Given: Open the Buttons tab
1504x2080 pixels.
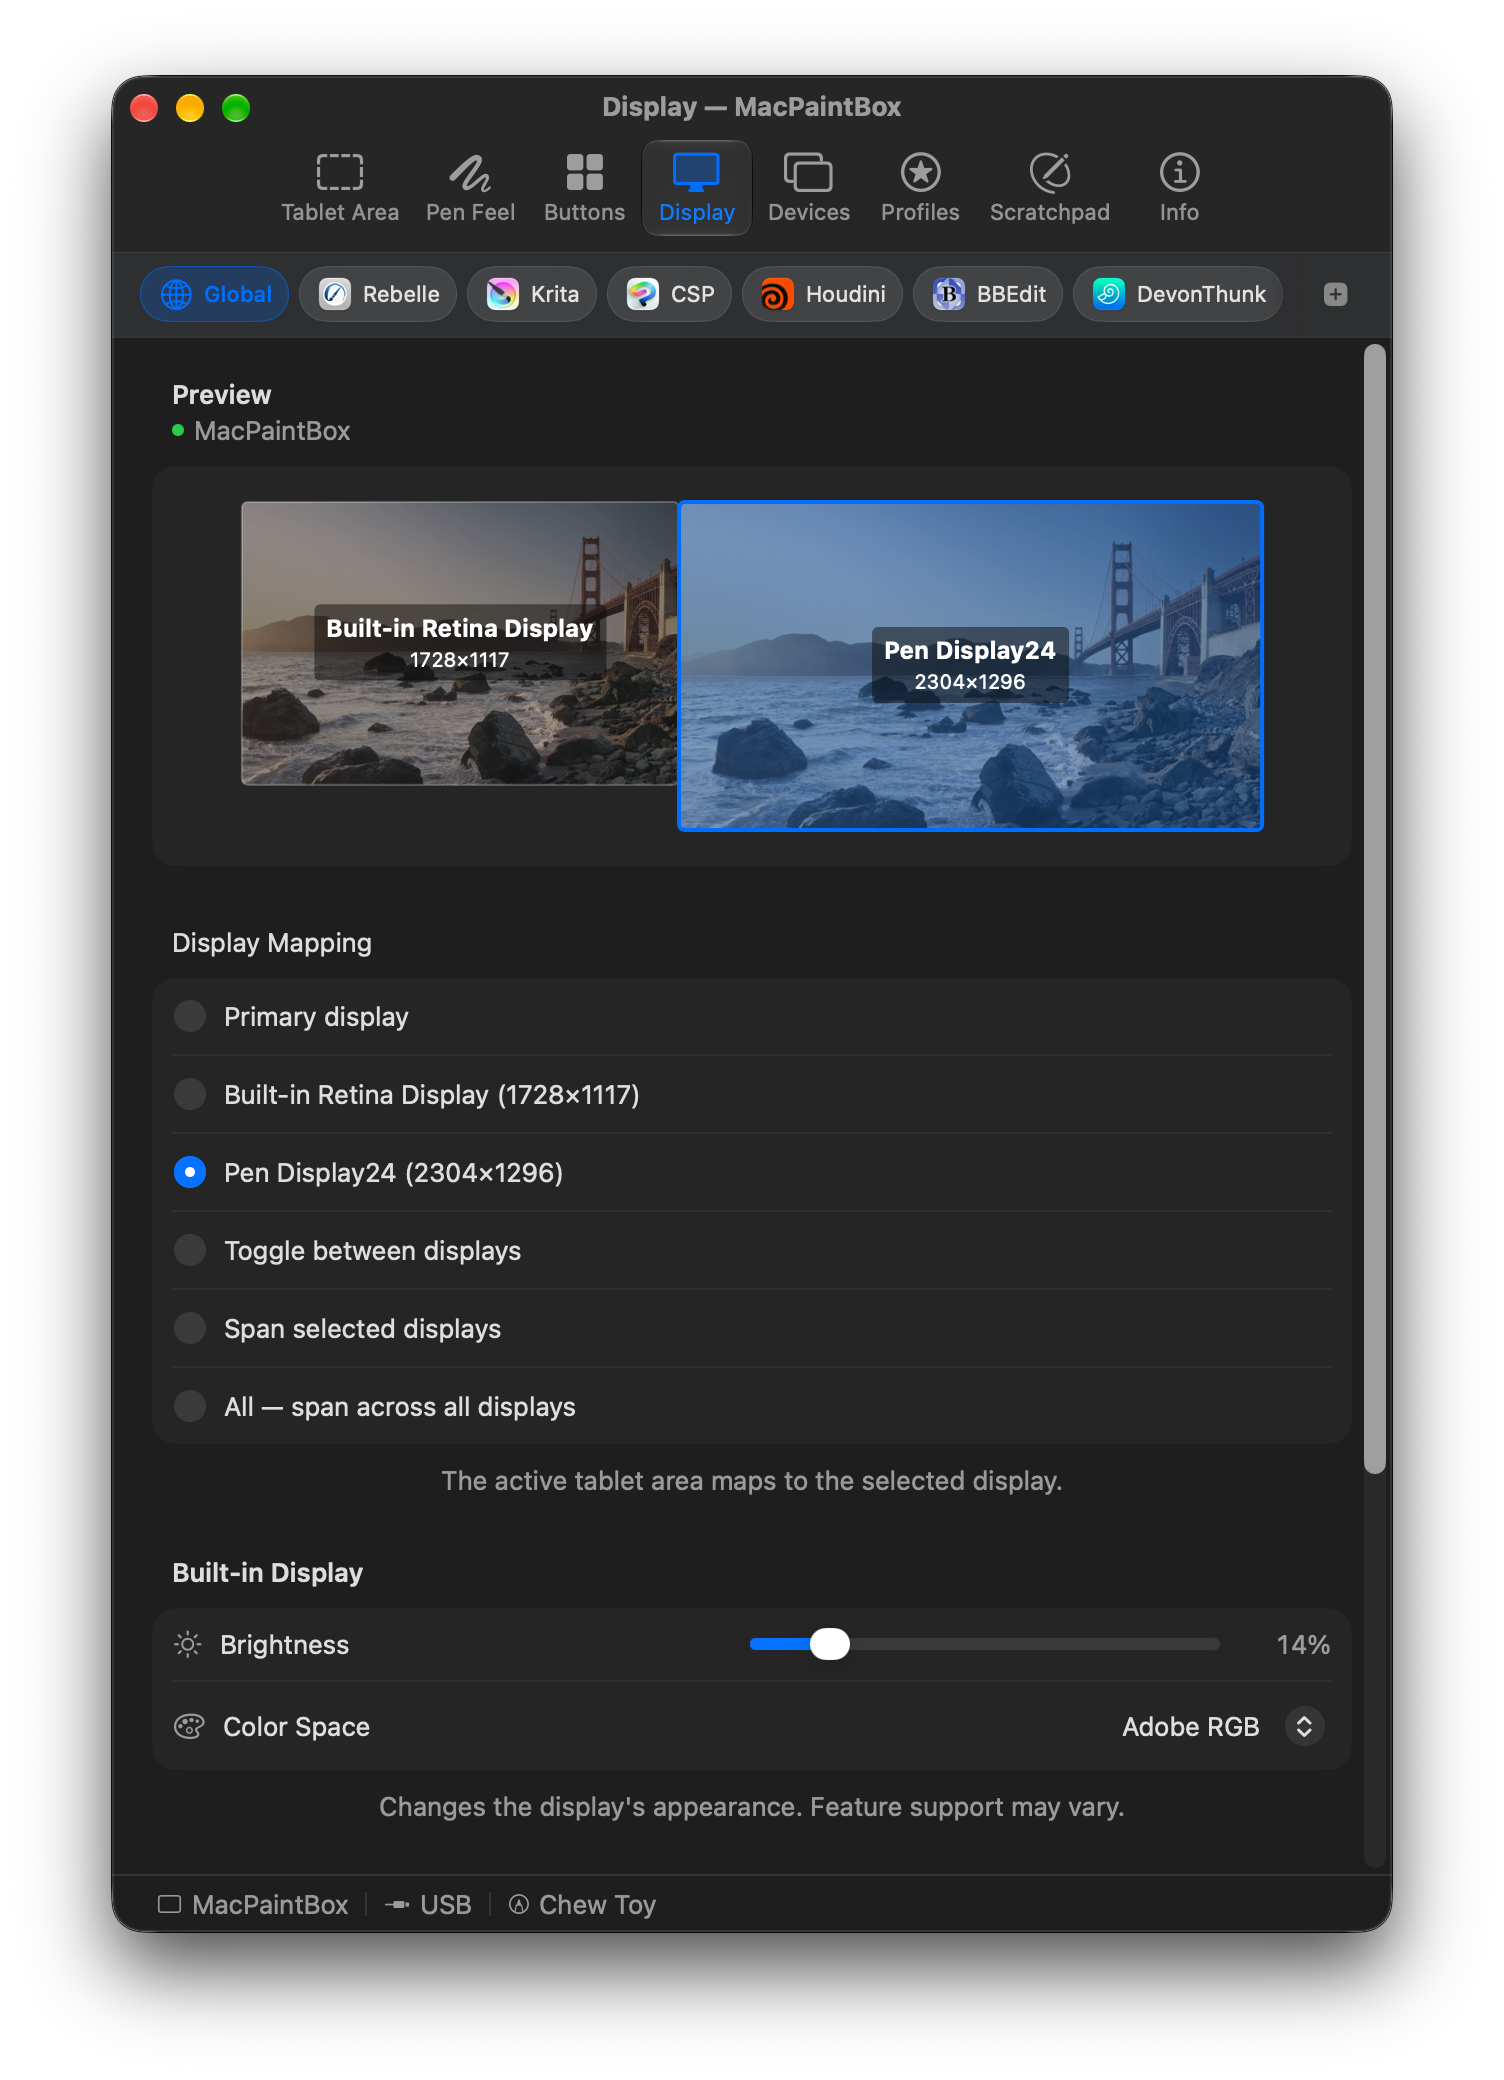Looking at the screenshot, I should [585, 188].
